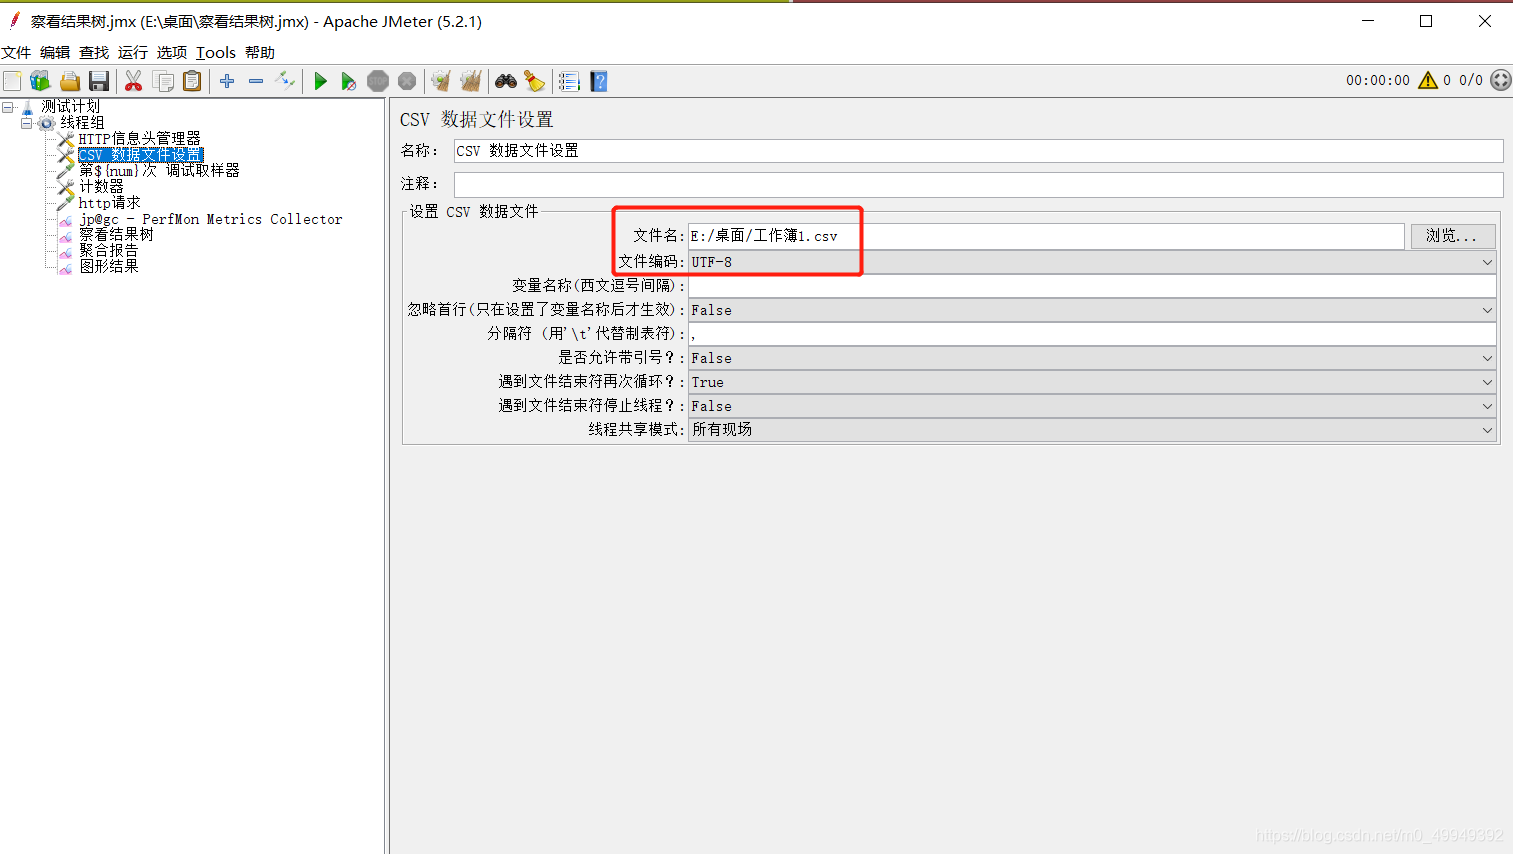
Task: Clear all results with double broom icon
Action: point(471,81)
